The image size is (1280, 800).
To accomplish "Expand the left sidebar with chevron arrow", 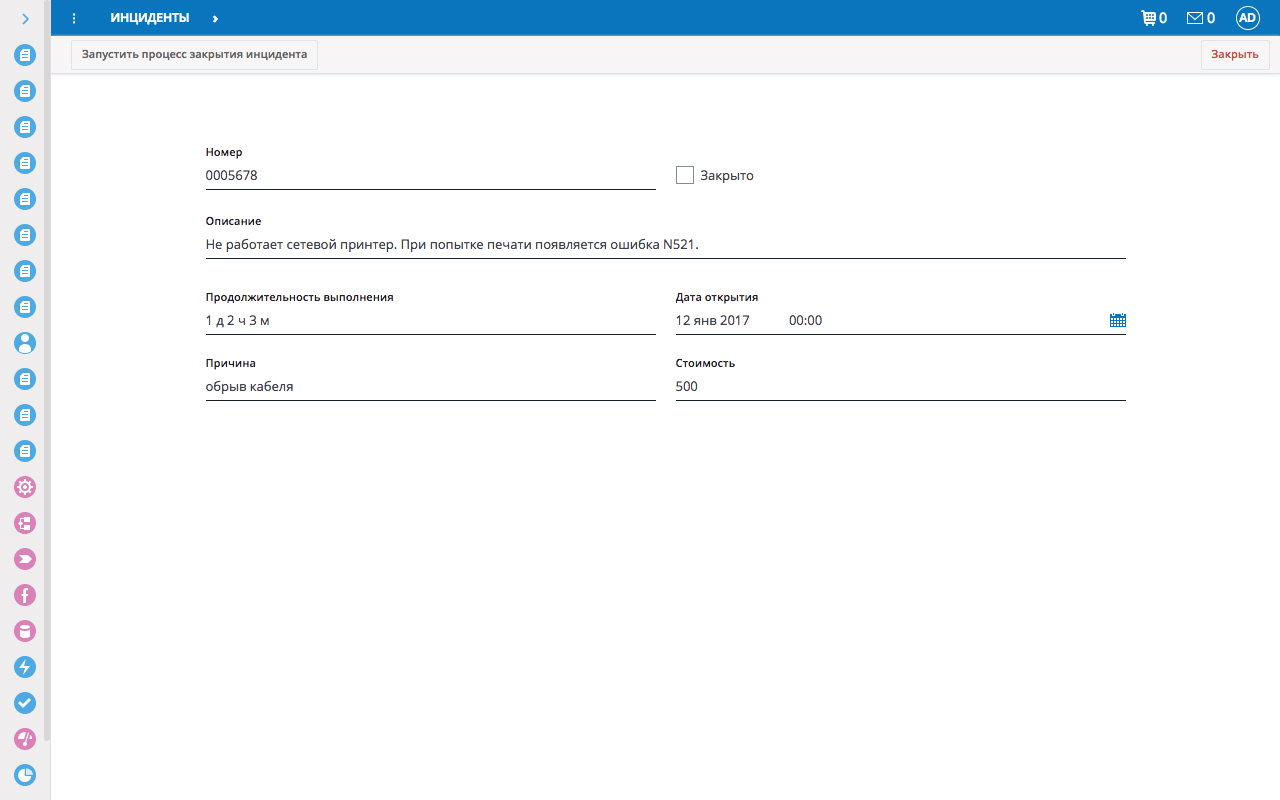I will (x=25, y=18).
